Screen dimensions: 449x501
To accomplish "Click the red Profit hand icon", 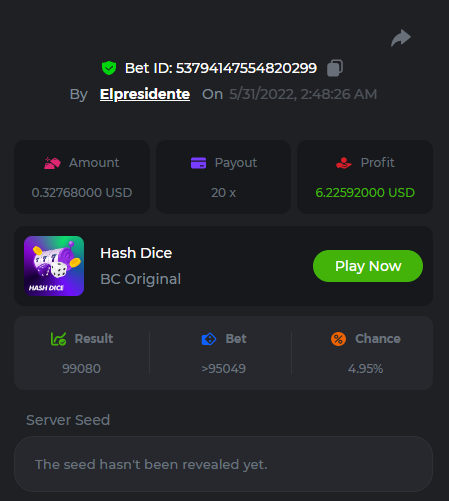I will tap(344, 163).
